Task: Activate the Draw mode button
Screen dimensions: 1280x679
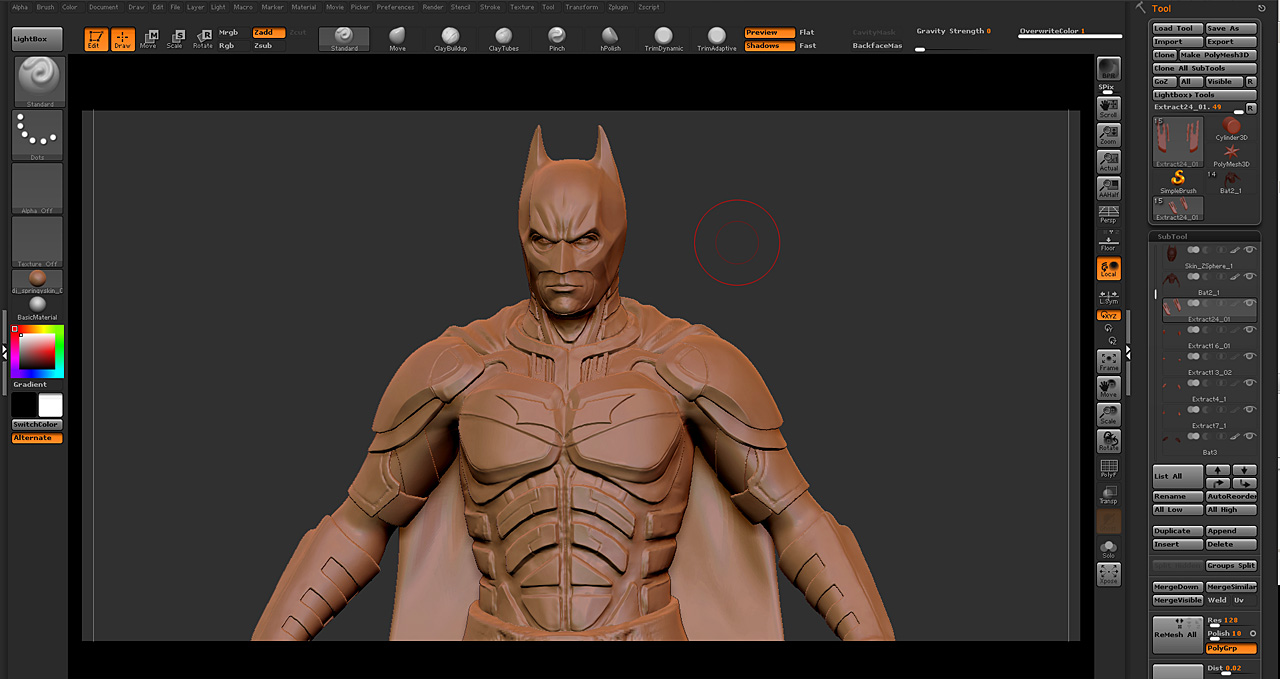Action: [122, 40]
